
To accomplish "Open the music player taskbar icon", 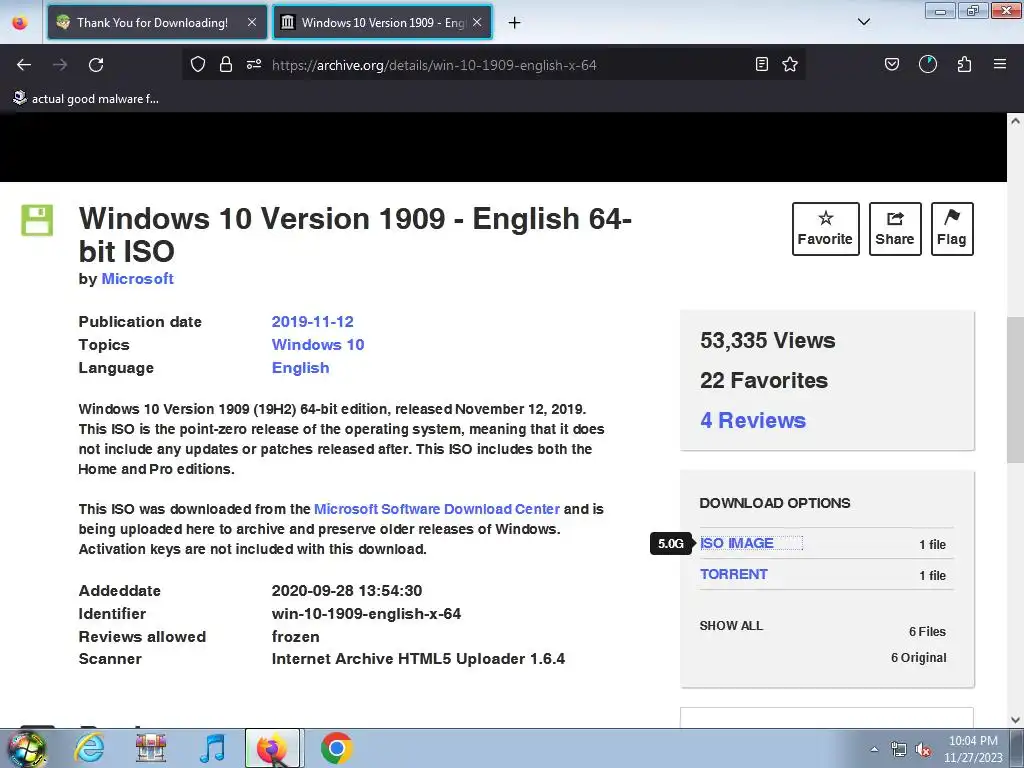I will click(212, 748).
